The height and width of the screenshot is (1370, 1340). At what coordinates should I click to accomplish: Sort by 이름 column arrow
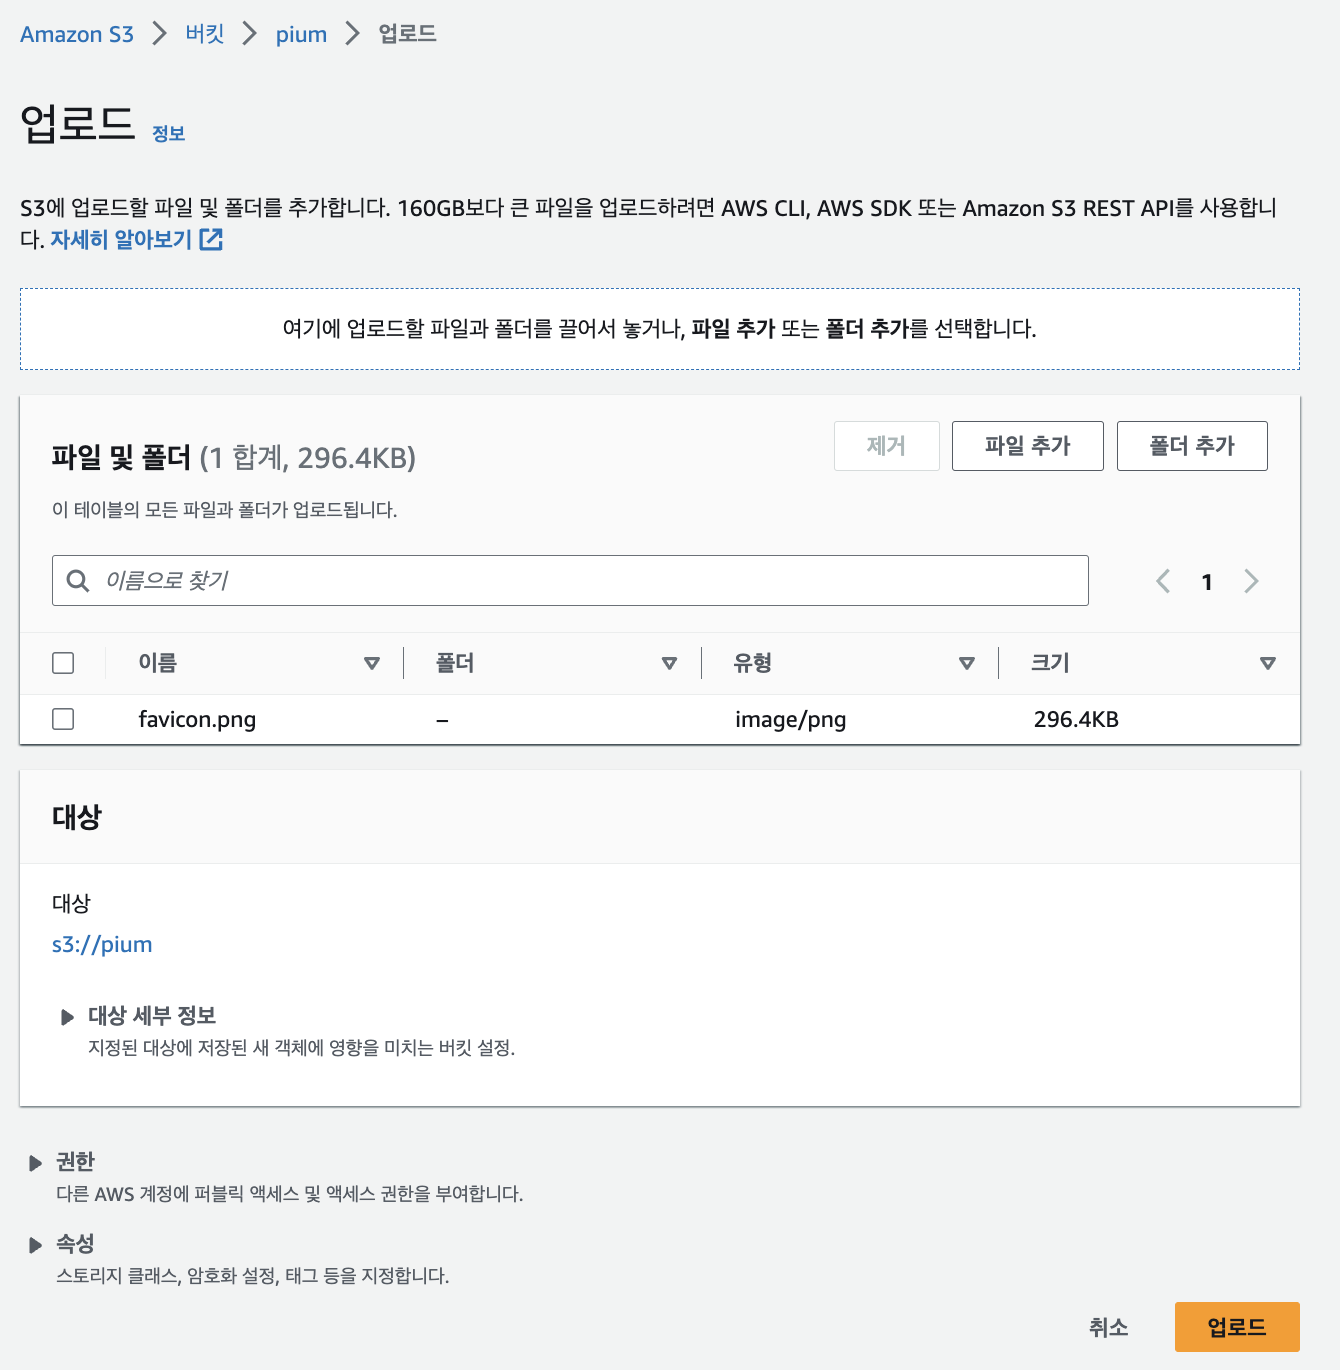click(372, 663)
